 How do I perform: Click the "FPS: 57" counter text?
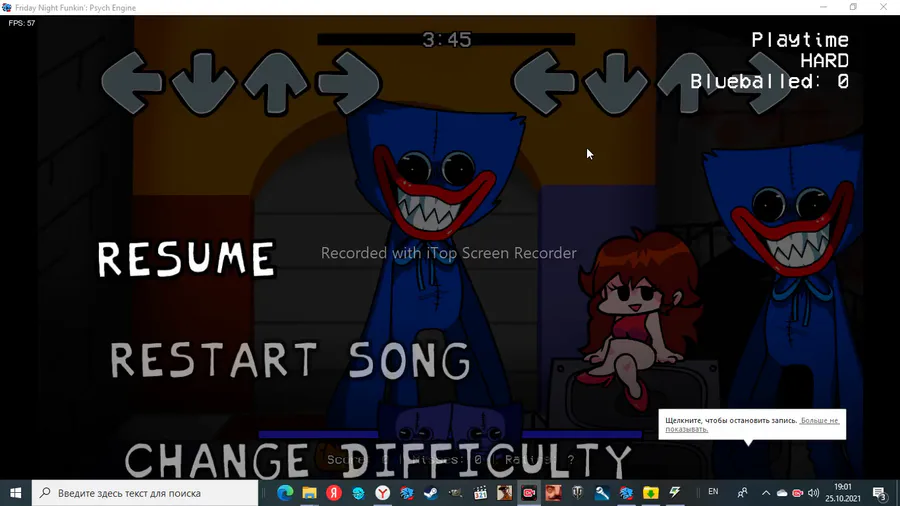22,23
